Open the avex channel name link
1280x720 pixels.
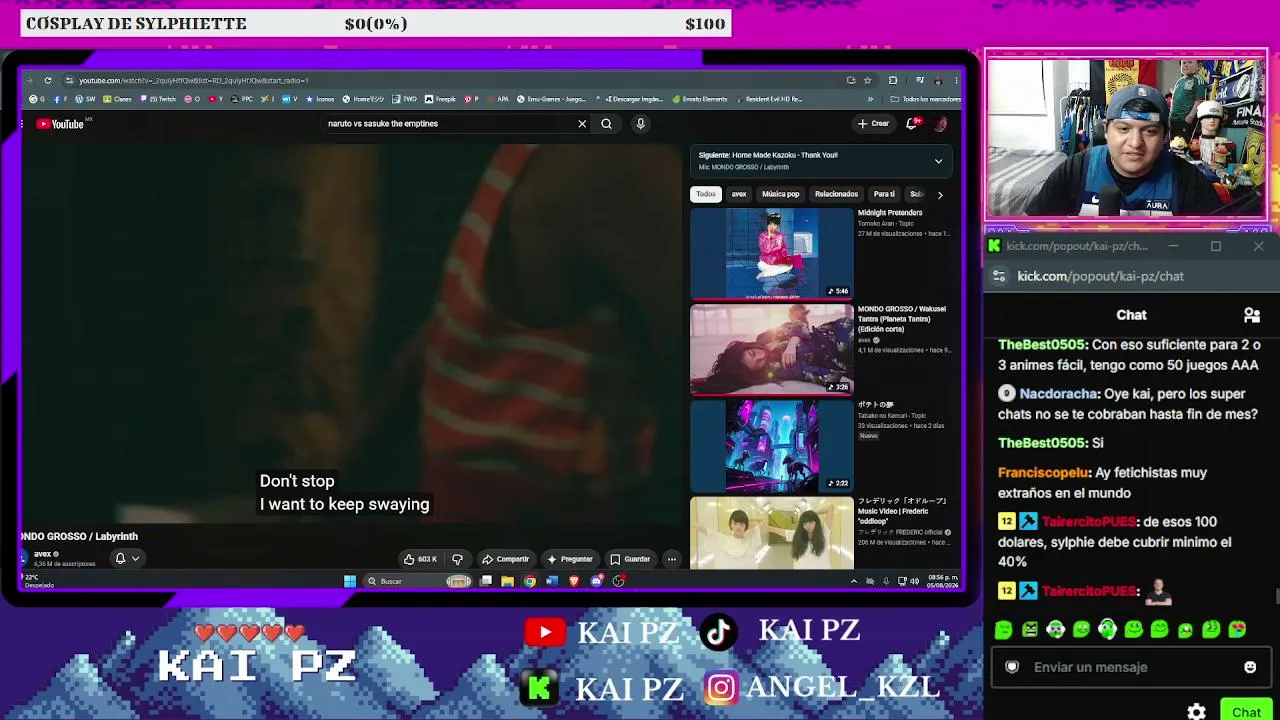pos(42,554)
